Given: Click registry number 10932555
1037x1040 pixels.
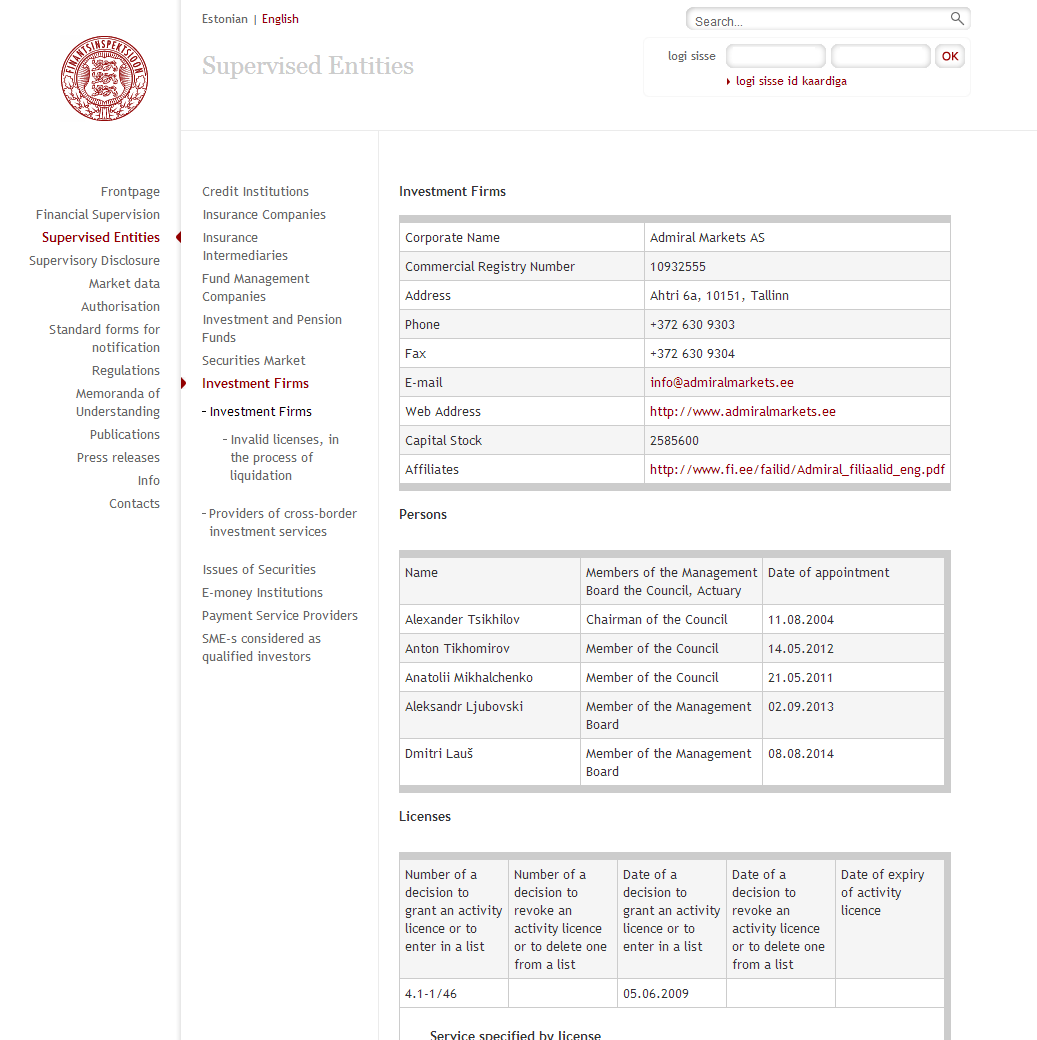Looking at the screenshot, I should pos(677,267).
